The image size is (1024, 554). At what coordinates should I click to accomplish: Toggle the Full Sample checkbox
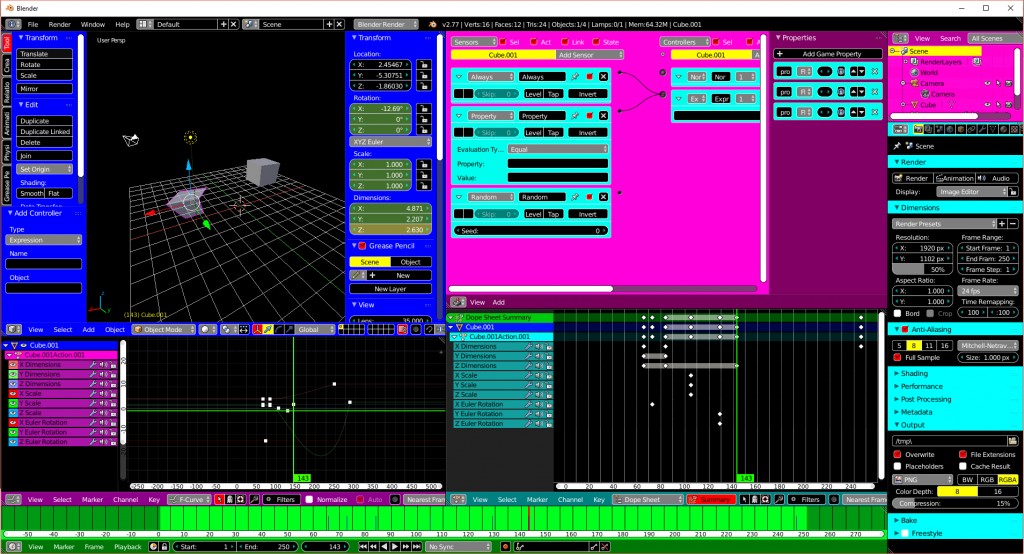pyautogui.click(x=897, y=357)
